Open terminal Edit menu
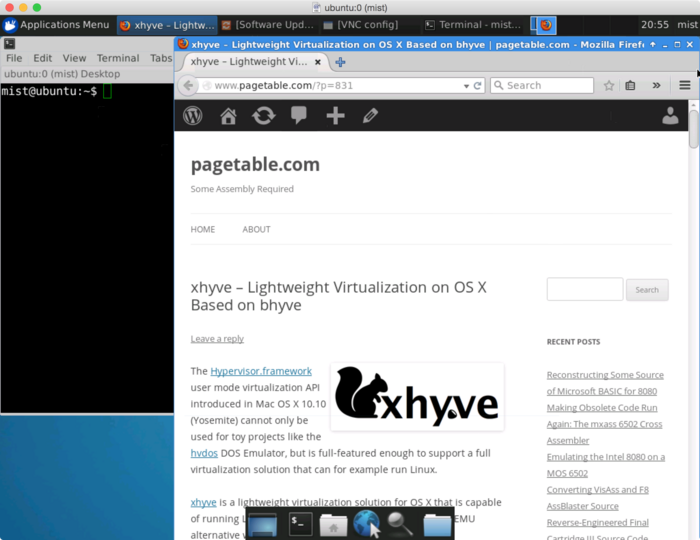This screenshot has height=540, width=700. click(42, 58)
